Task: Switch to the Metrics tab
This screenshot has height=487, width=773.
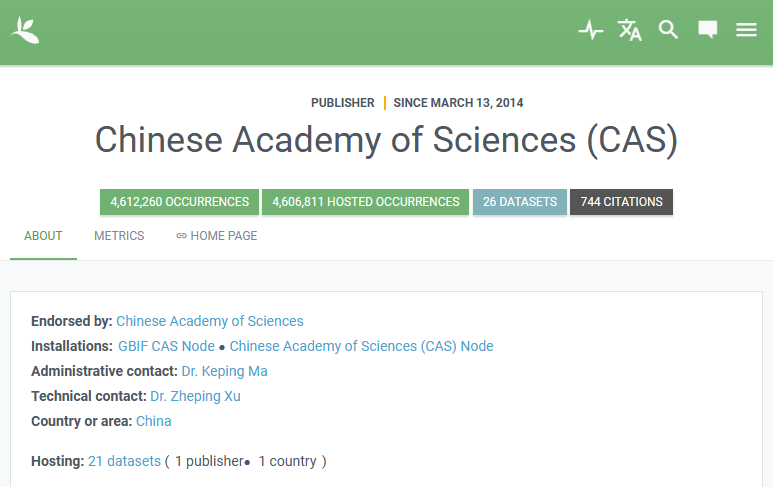Action: (119, 236)
